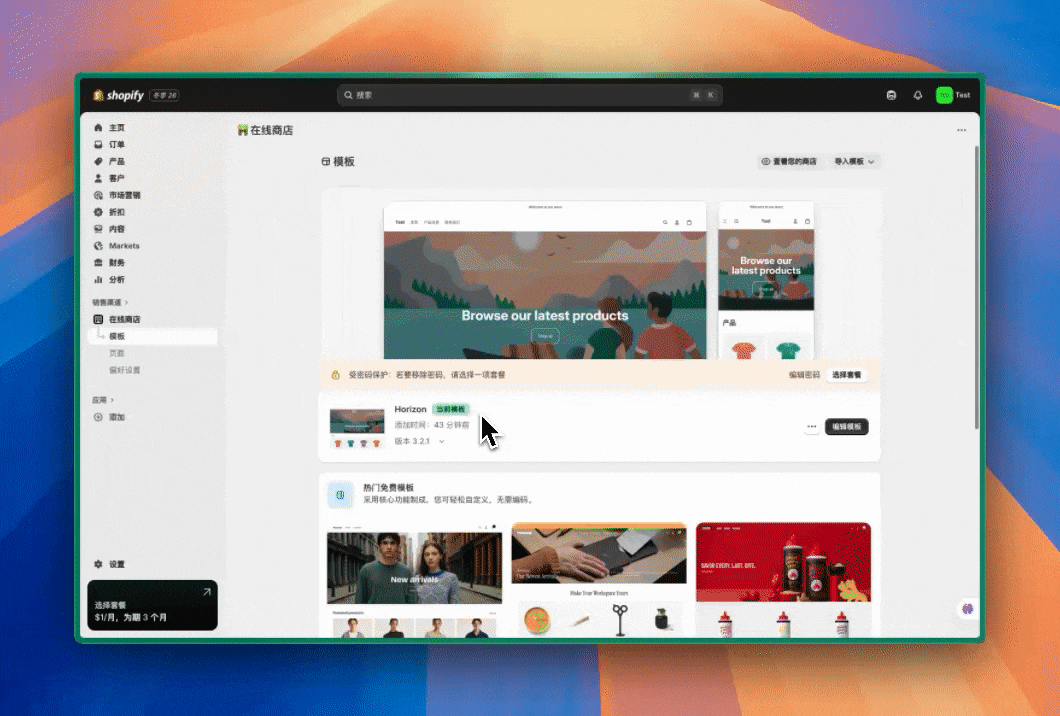Open 客户 (Customers) in the sidebar
Viewport: 1060px width, 716px height.
116,179
